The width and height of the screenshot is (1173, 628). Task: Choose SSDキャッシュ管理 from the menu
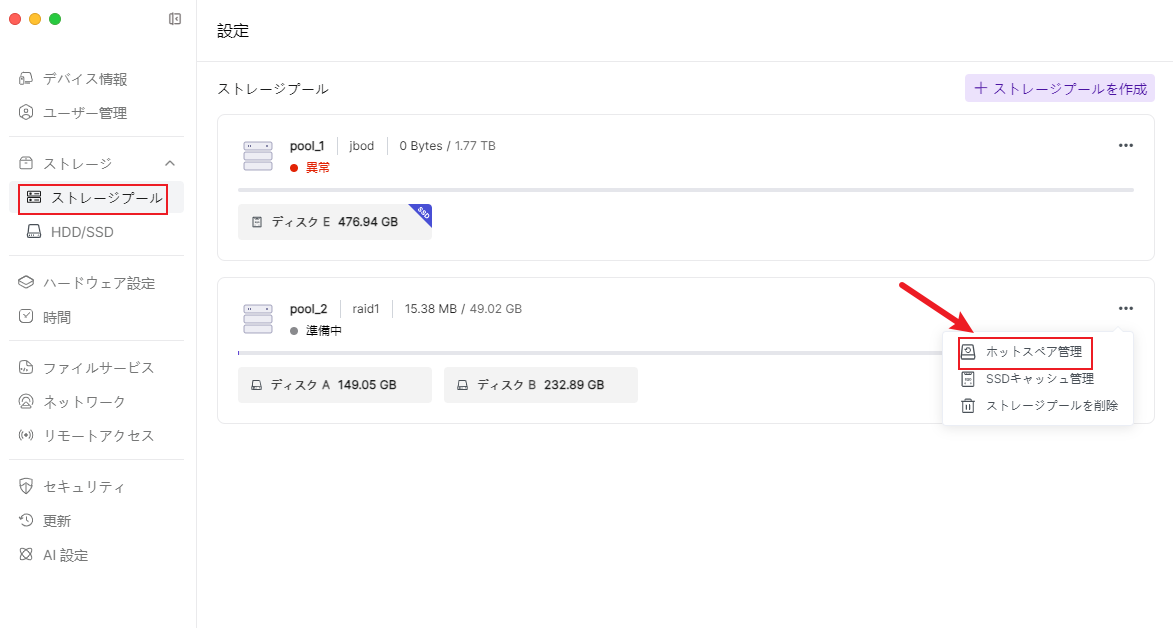point(1039,379)
